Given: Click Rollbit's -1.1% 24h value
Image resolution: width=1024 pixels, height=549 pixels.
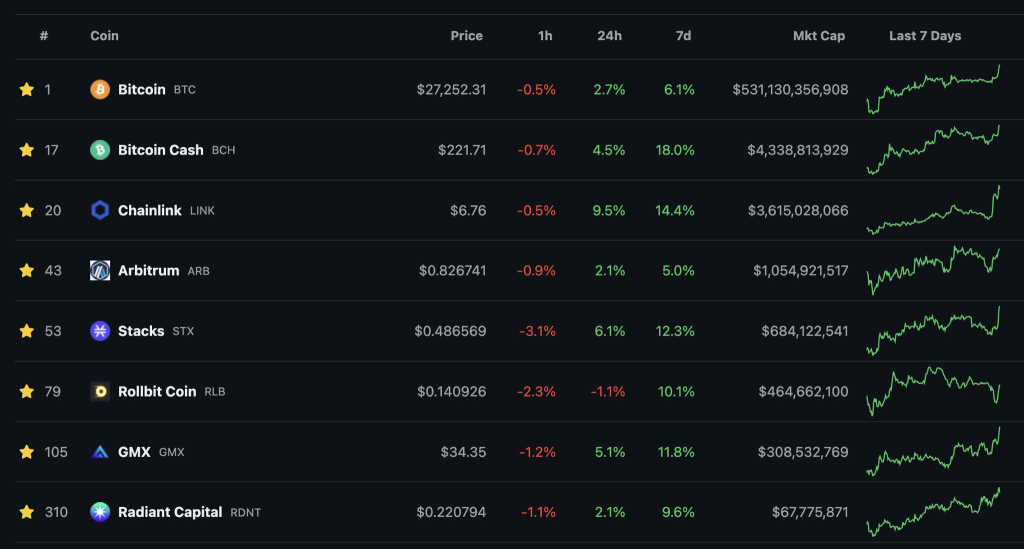Looking at the screenshot, I should click(608, 392).
